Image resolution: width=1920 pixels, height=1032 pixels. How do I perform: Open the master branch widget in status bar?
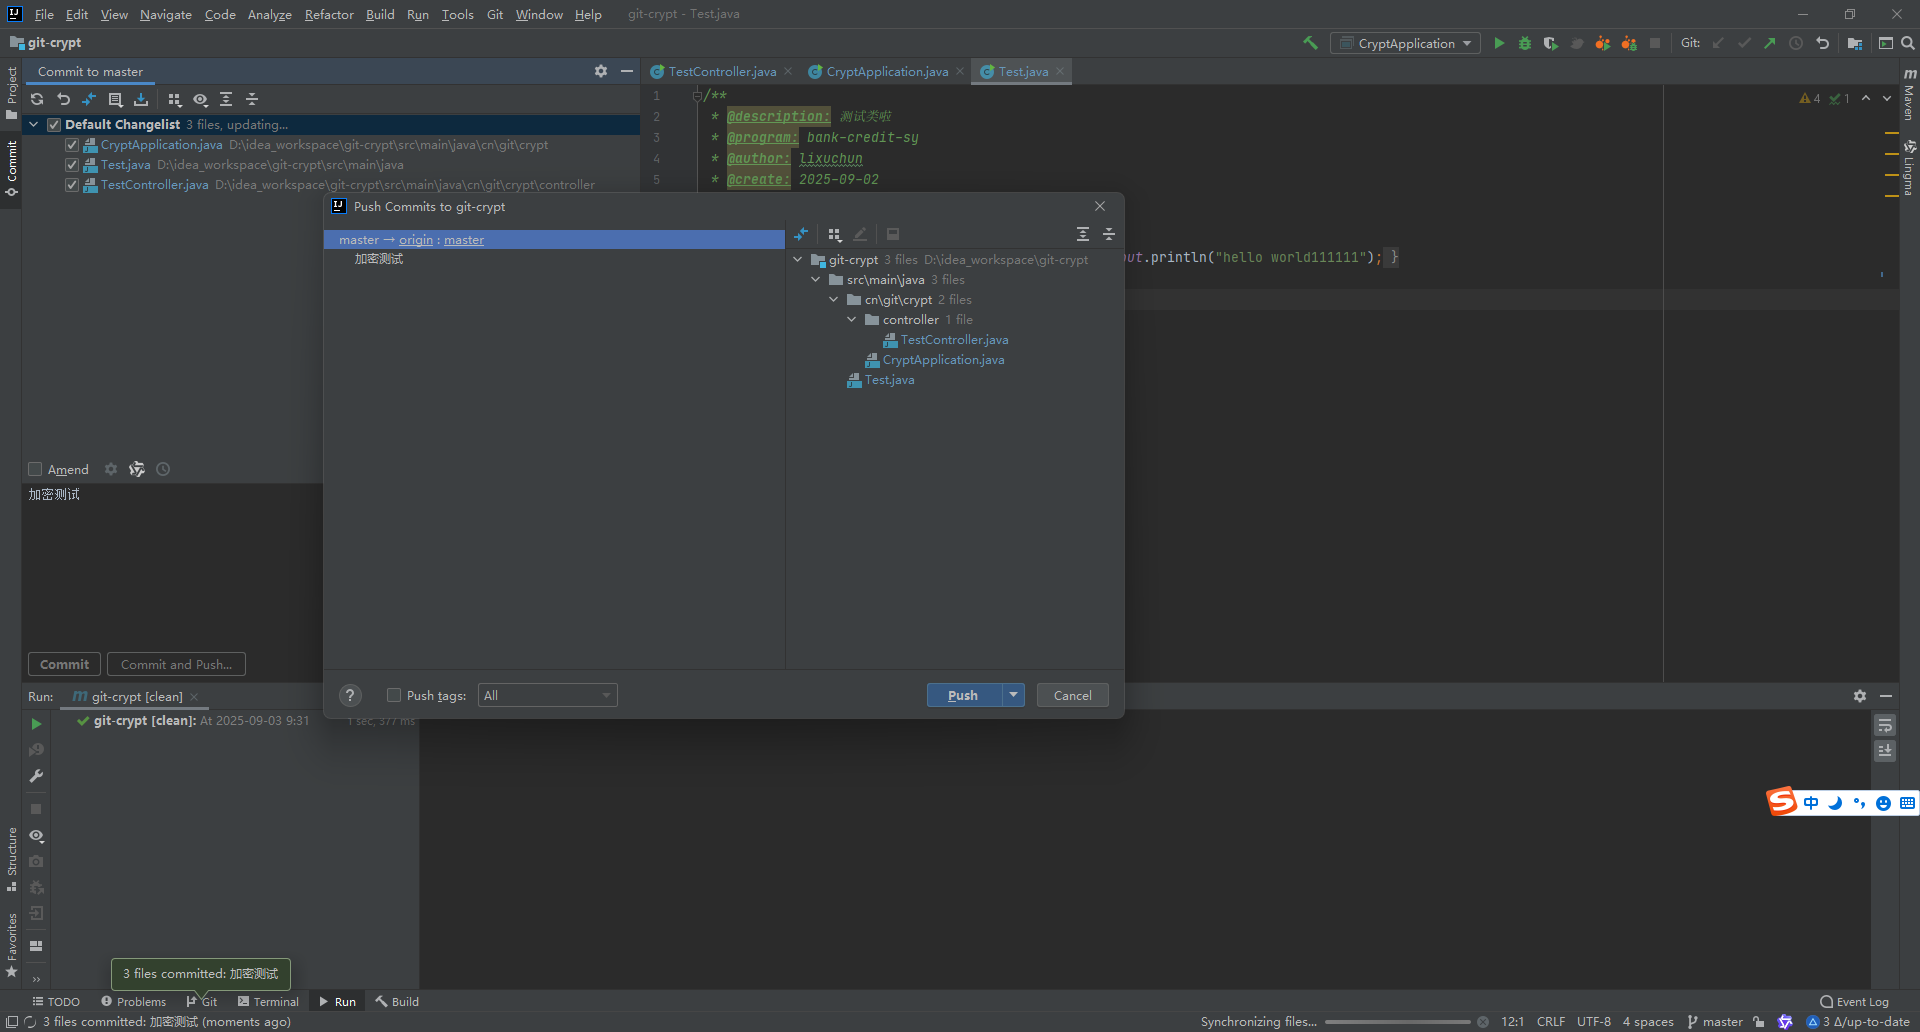click(1716, 1021)
